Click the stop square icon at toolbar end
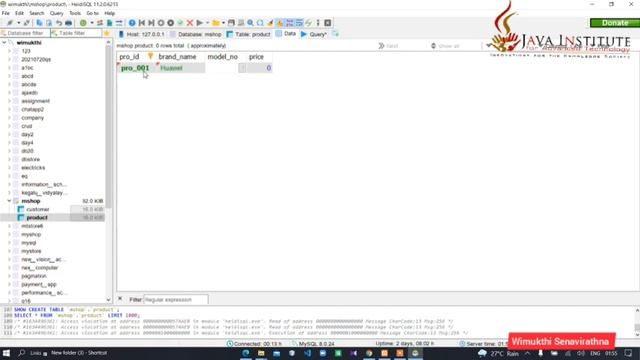 coord(327,23)
